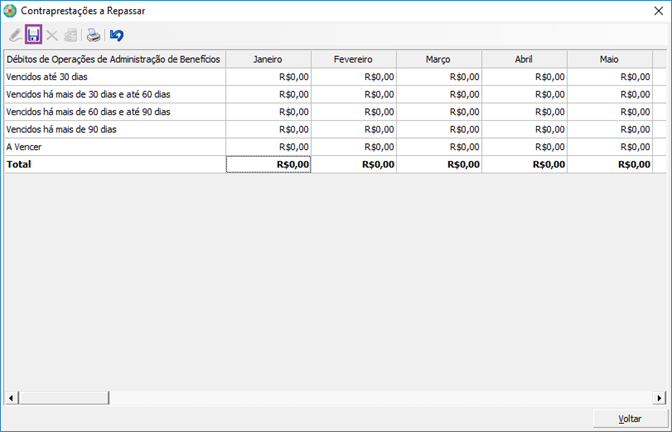Click the Março column header
Screen dimensions: 672x432
(x=438, y=60)
